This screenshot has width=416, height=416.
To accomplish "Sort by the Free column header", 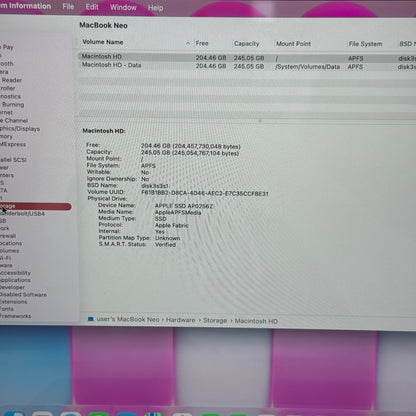I will tap(202, 43).
